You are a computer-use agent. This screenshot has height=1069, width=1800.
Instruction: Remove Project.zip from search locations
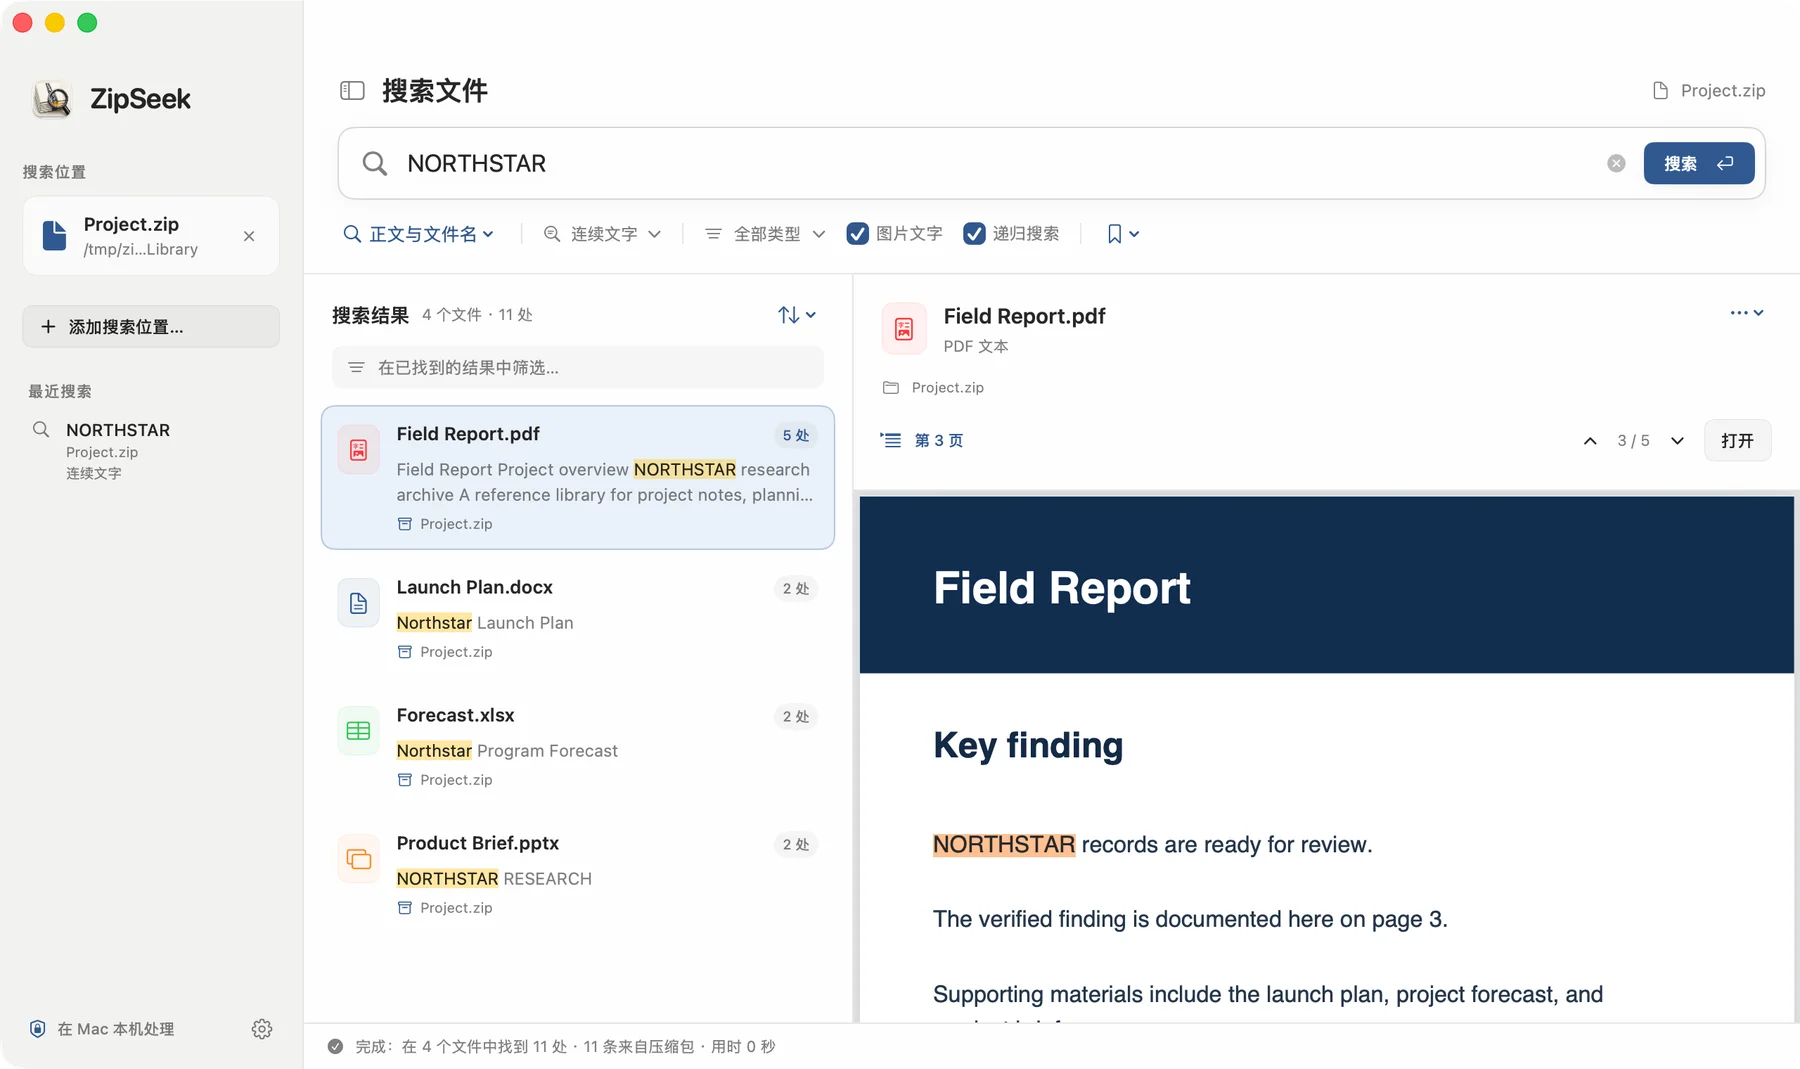(x=249, y=236)
